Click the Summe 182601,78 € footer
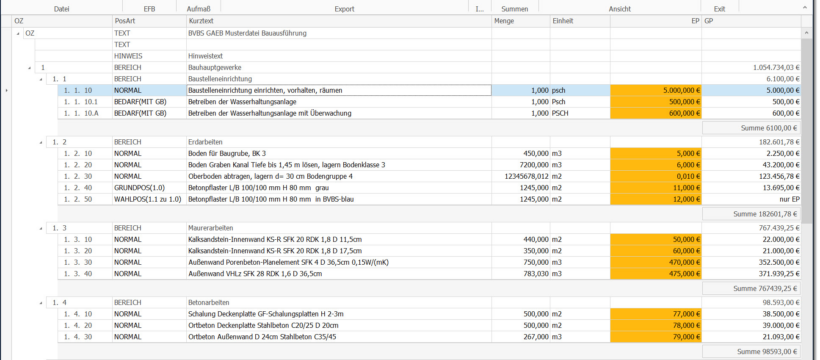Image resolution: width=820 pixels, height=360 pixels. pos(751,213)
